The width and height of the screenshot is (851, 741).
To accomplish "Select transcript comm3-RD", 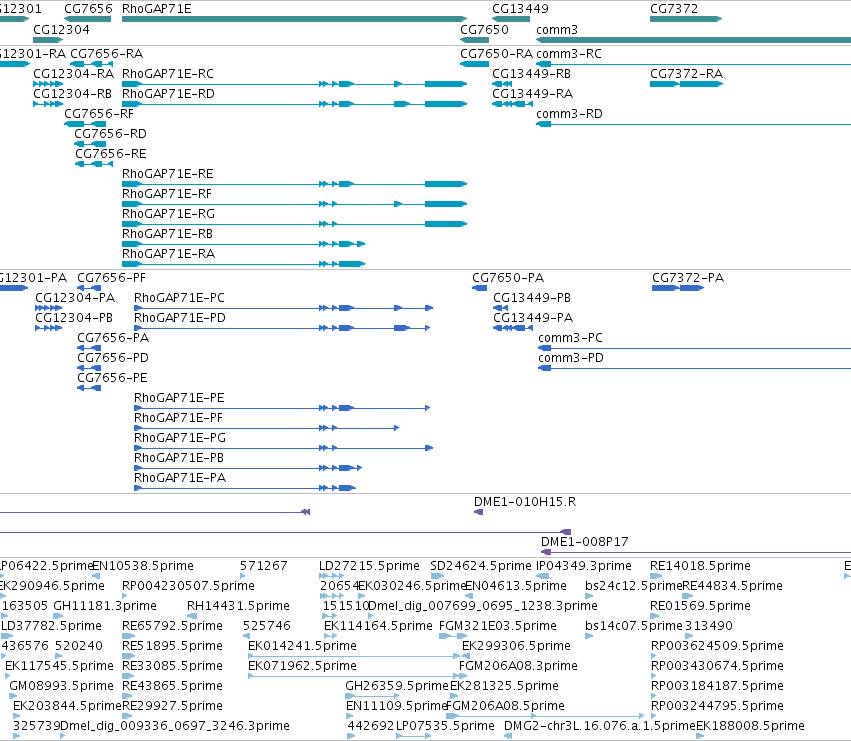I will tap(694, 124).
